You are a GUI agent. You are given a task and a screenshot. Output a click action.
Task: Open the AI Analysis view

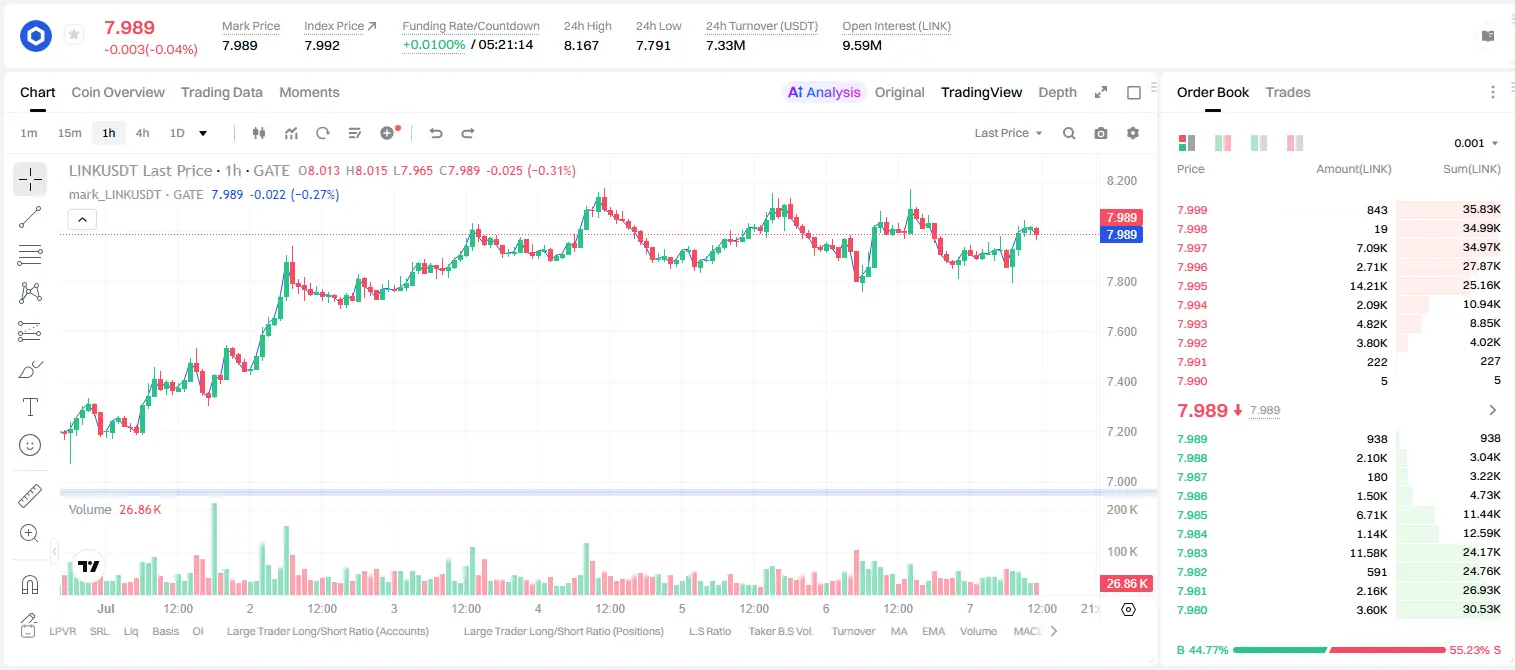tap(823, 92)
